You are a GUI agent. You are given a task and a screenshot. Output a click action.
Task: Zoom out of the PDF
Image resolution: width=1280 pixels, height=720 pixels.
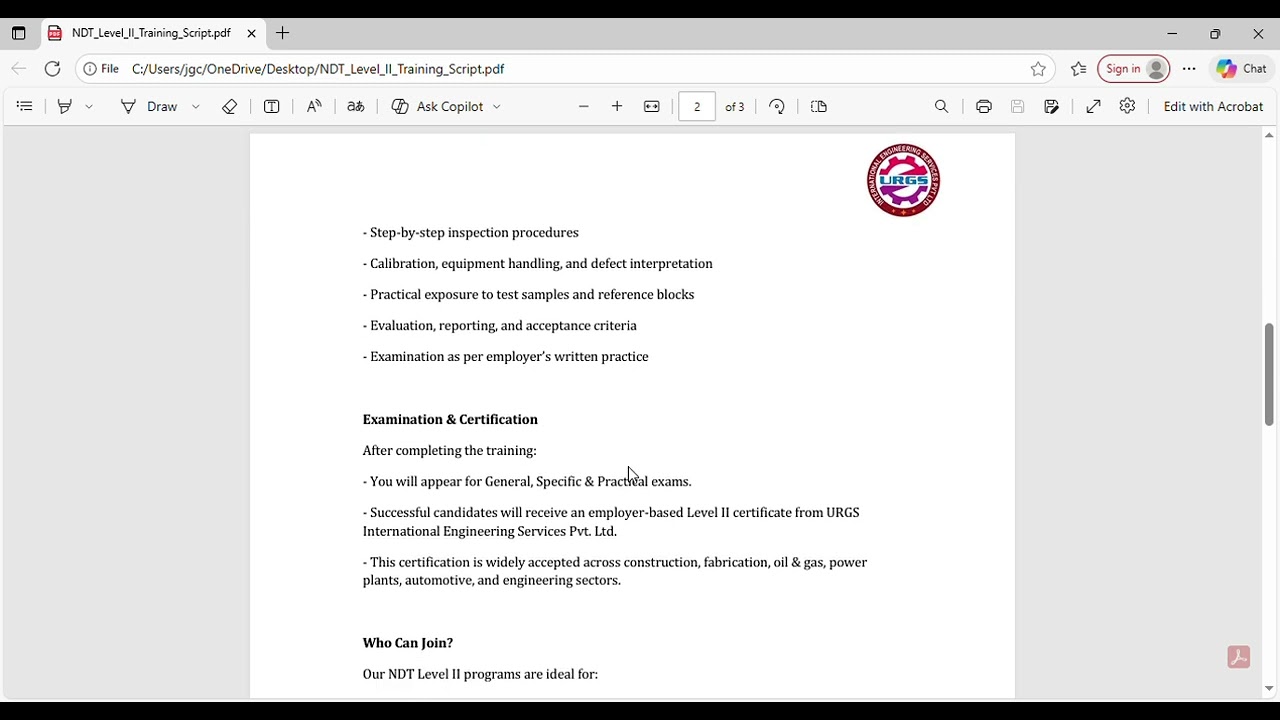584,106
